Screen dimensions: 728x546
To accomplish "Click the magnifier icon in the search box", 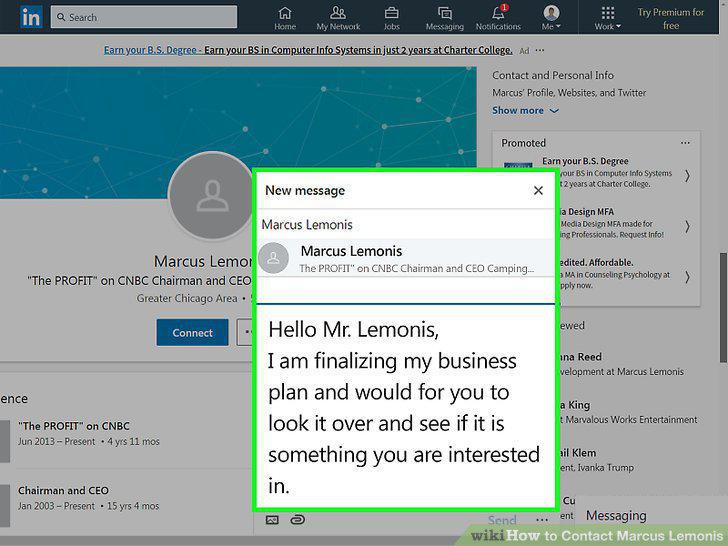I will 61,17.
